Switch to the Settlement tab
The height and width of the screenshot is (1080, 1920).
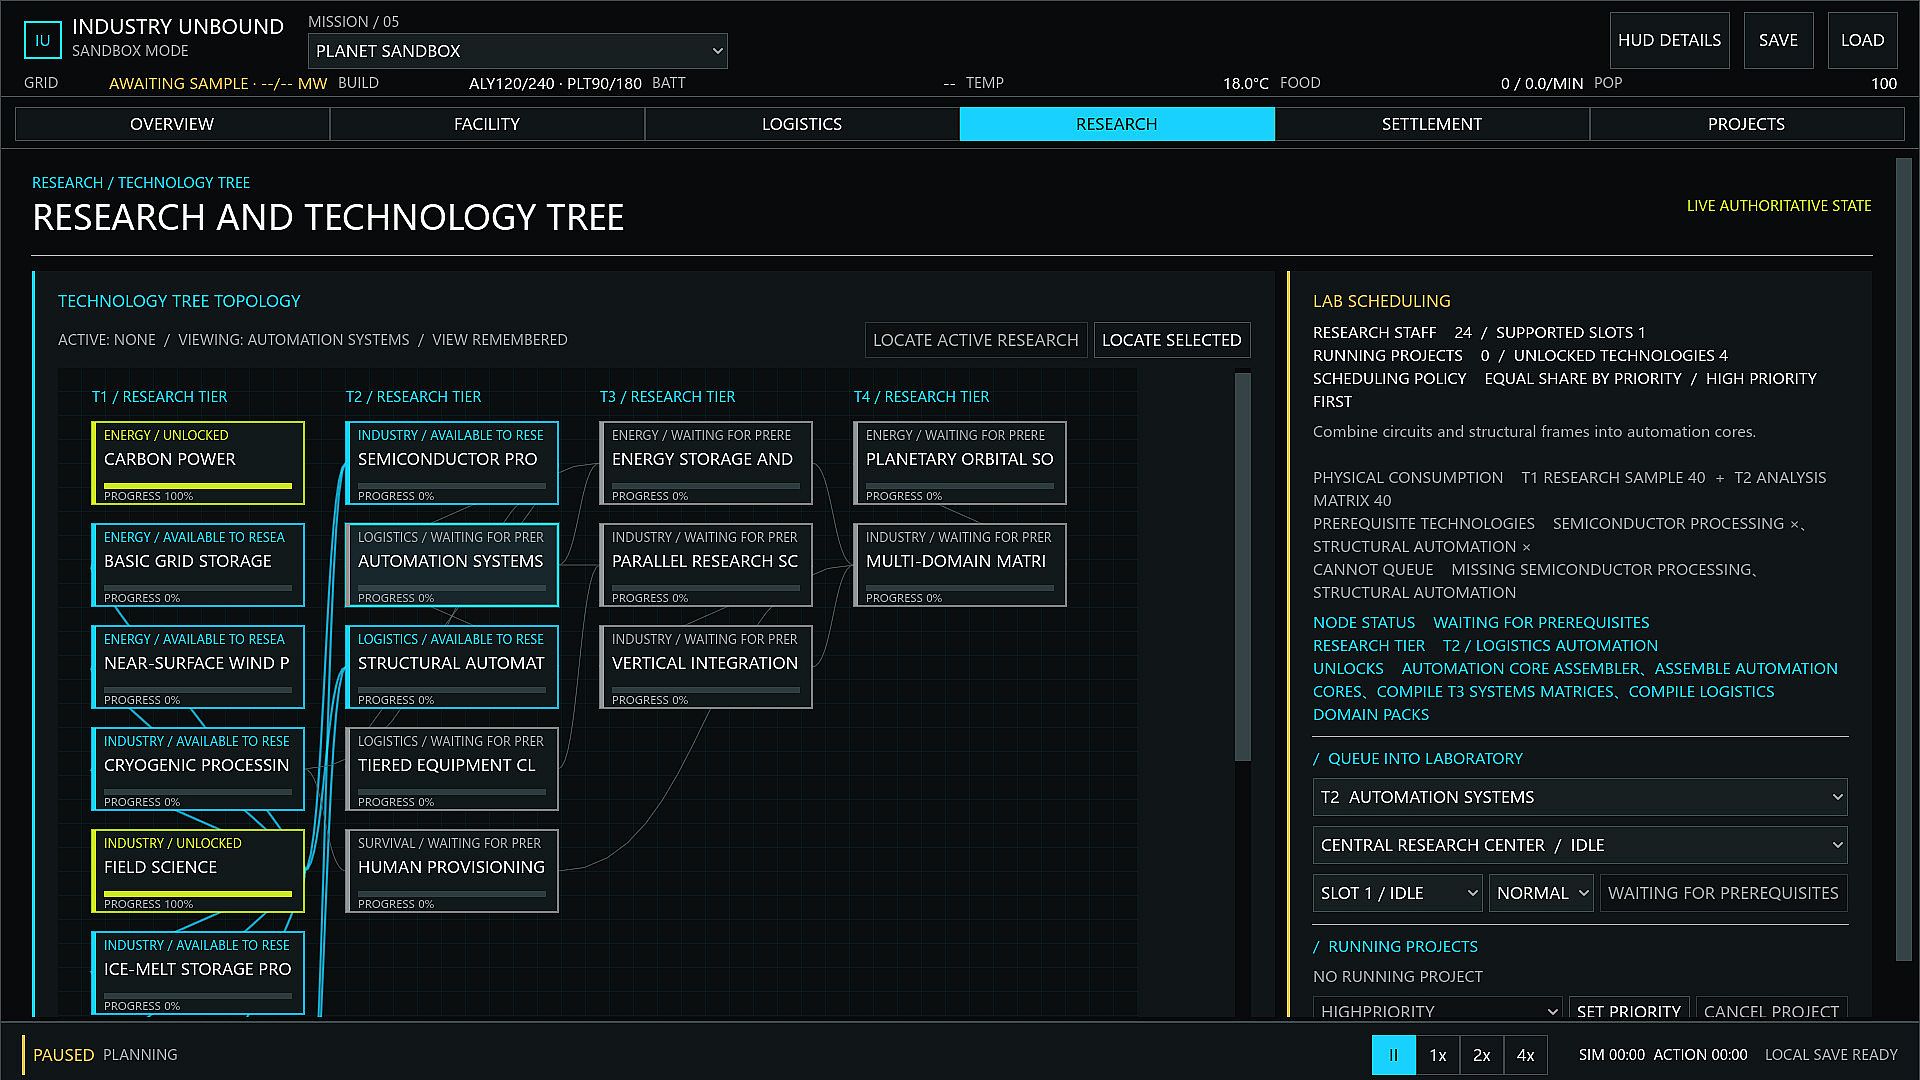1432,124
